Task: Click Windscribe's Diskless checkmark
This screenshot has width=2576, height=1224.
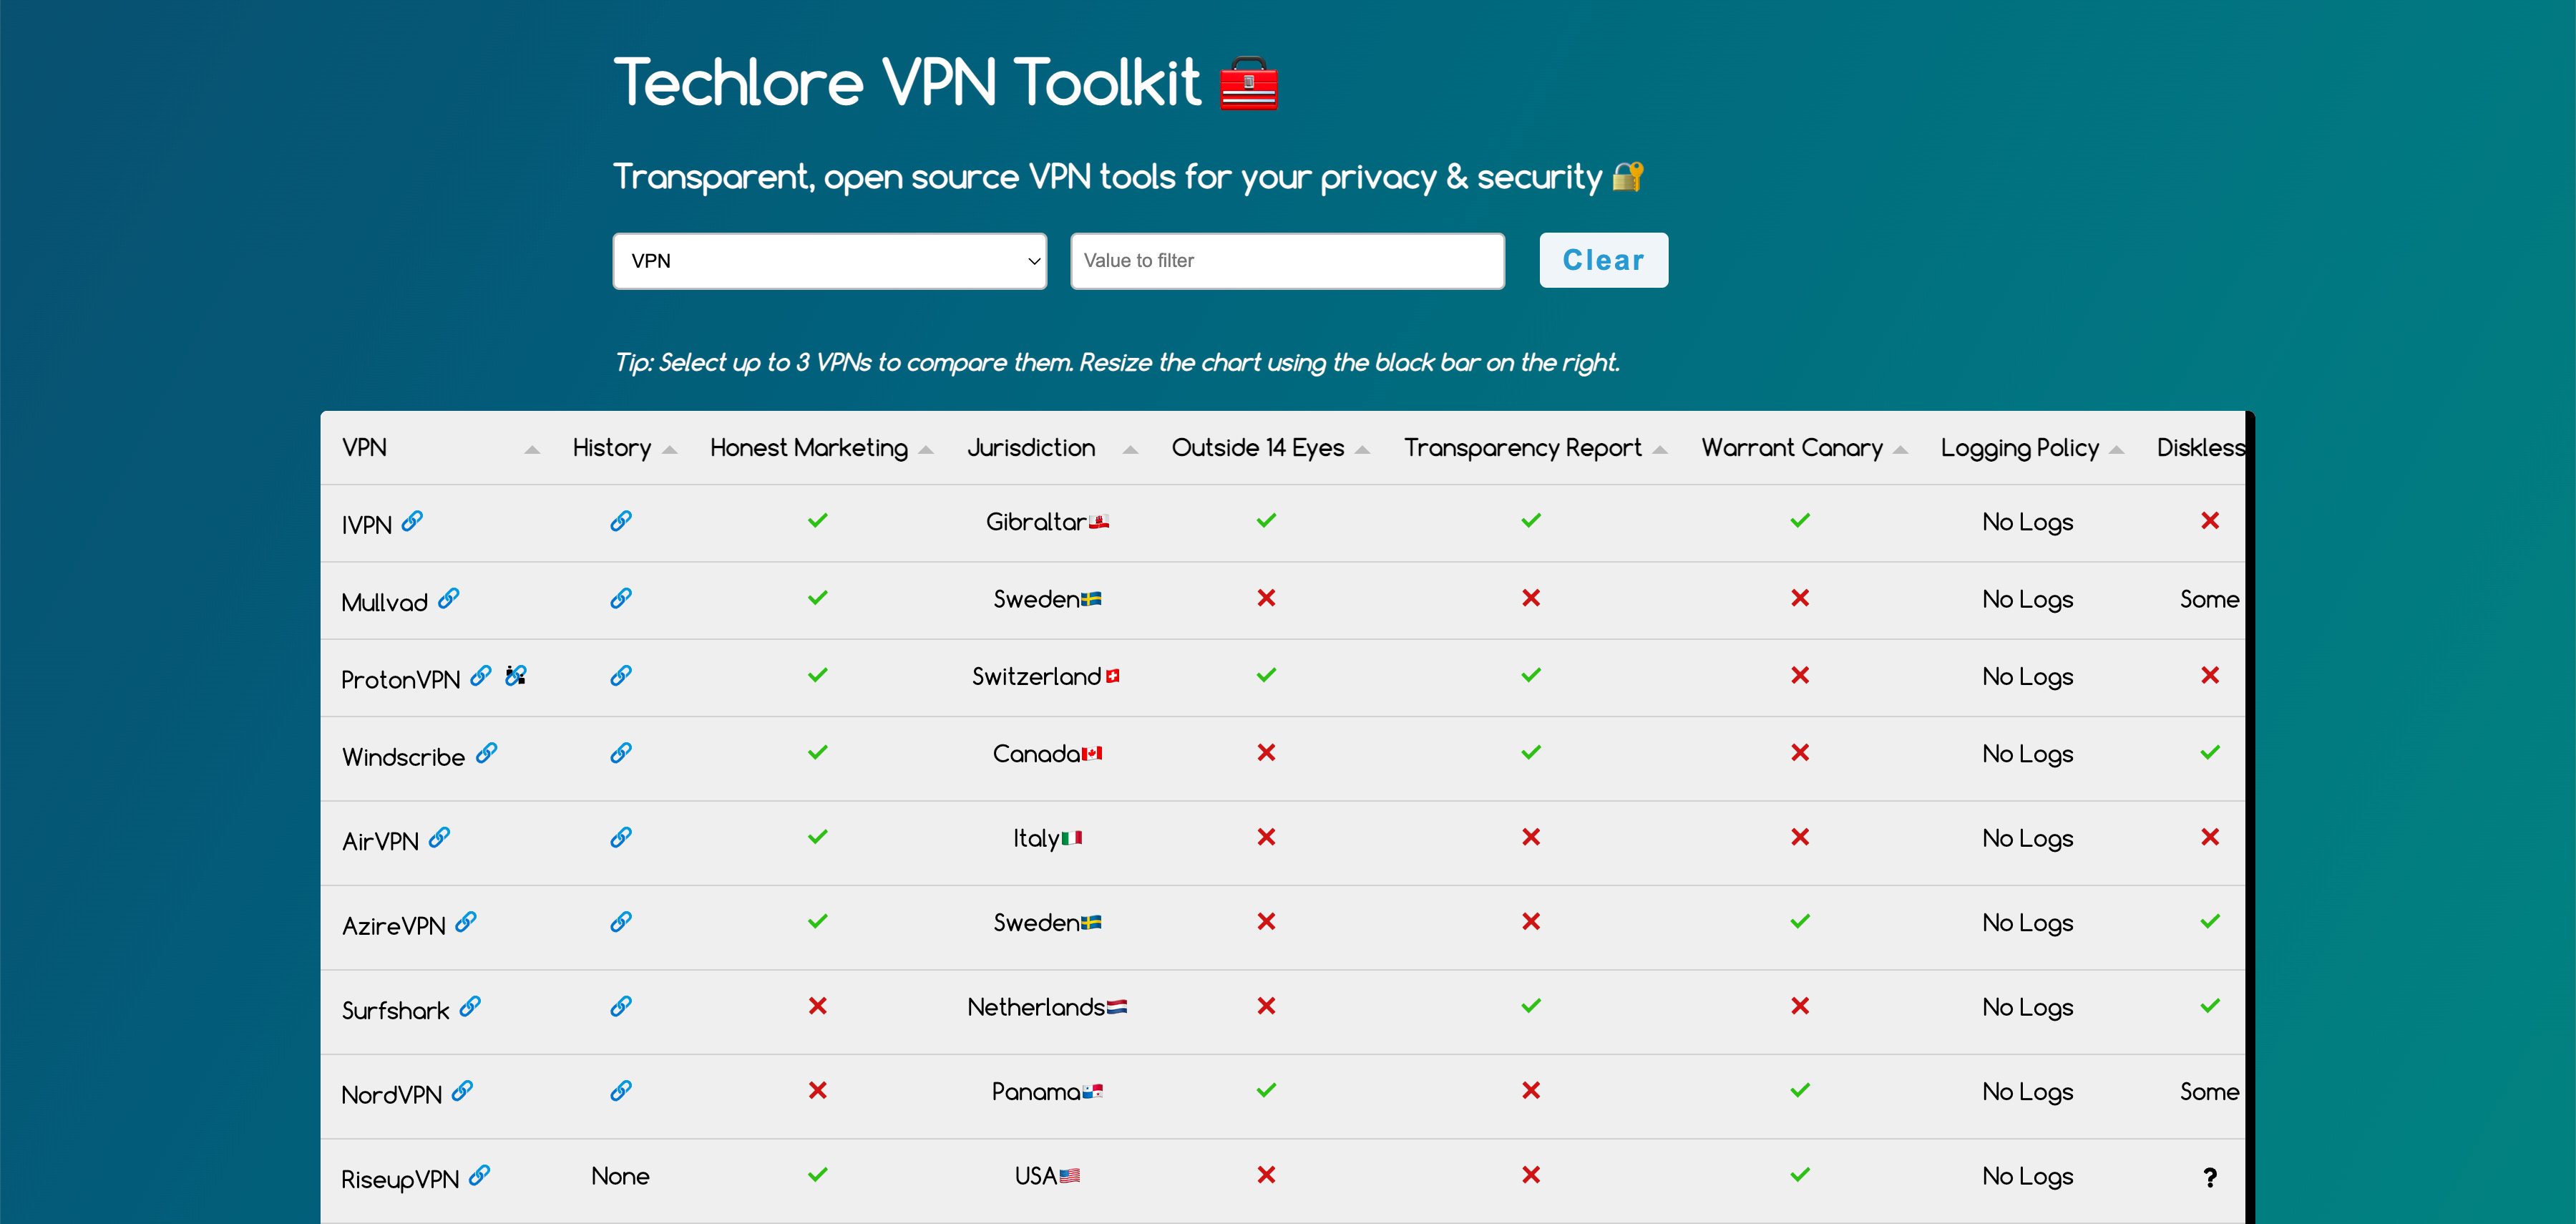Action: coord(2212,753)
